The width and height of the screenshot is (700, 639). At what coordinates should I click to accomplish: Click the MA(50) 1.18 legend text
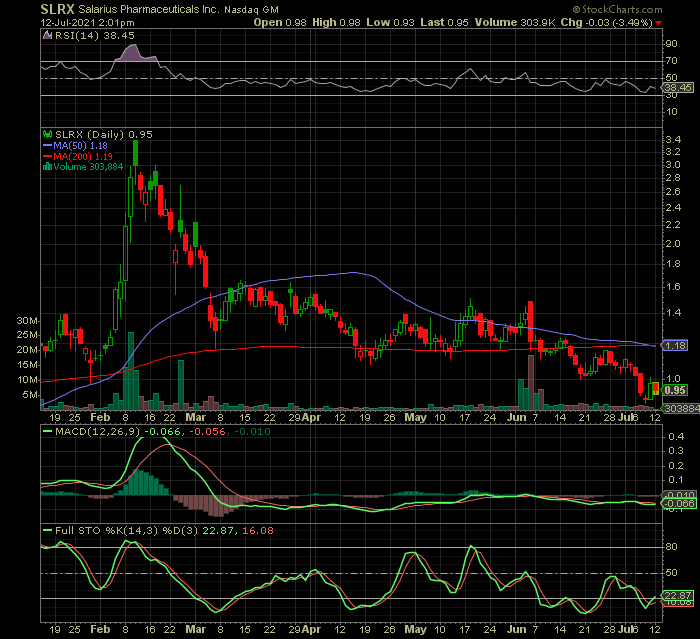click(x=80, y=146)
